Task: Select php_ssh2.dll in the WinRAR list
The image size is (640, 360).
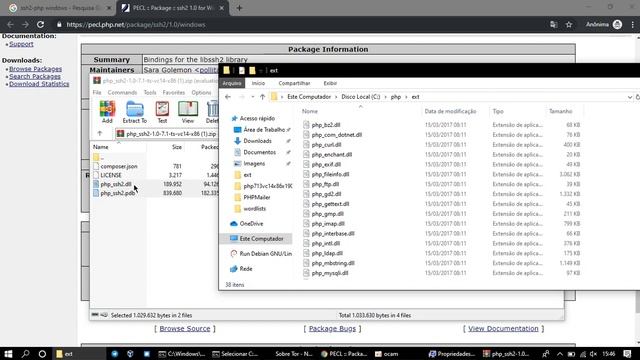Action: [x=116, y=184]
